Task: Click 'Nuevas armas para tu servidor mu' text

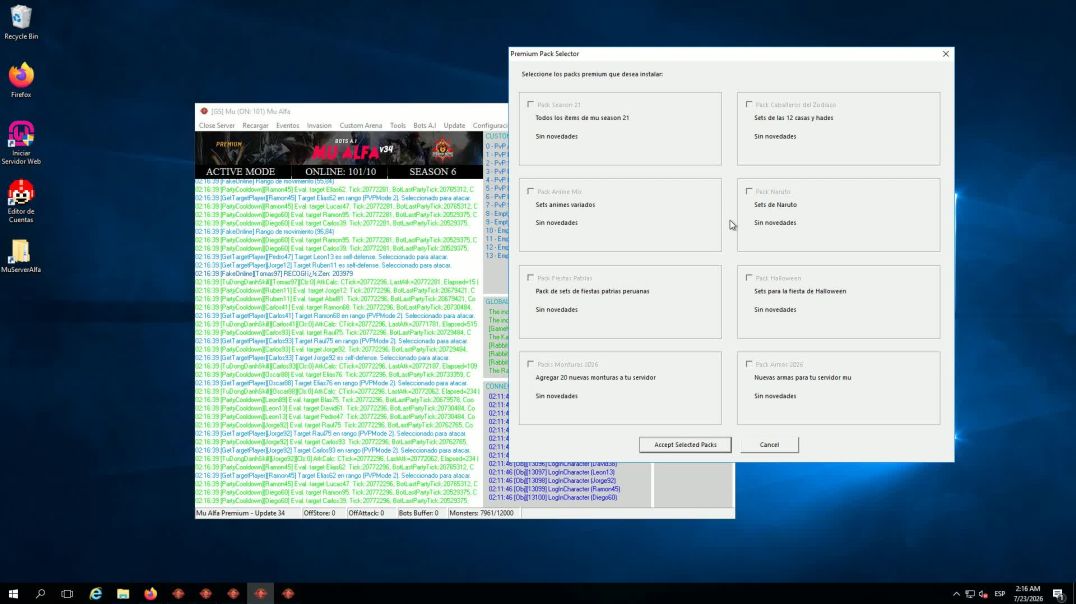Action: click(x=803, y=378)
